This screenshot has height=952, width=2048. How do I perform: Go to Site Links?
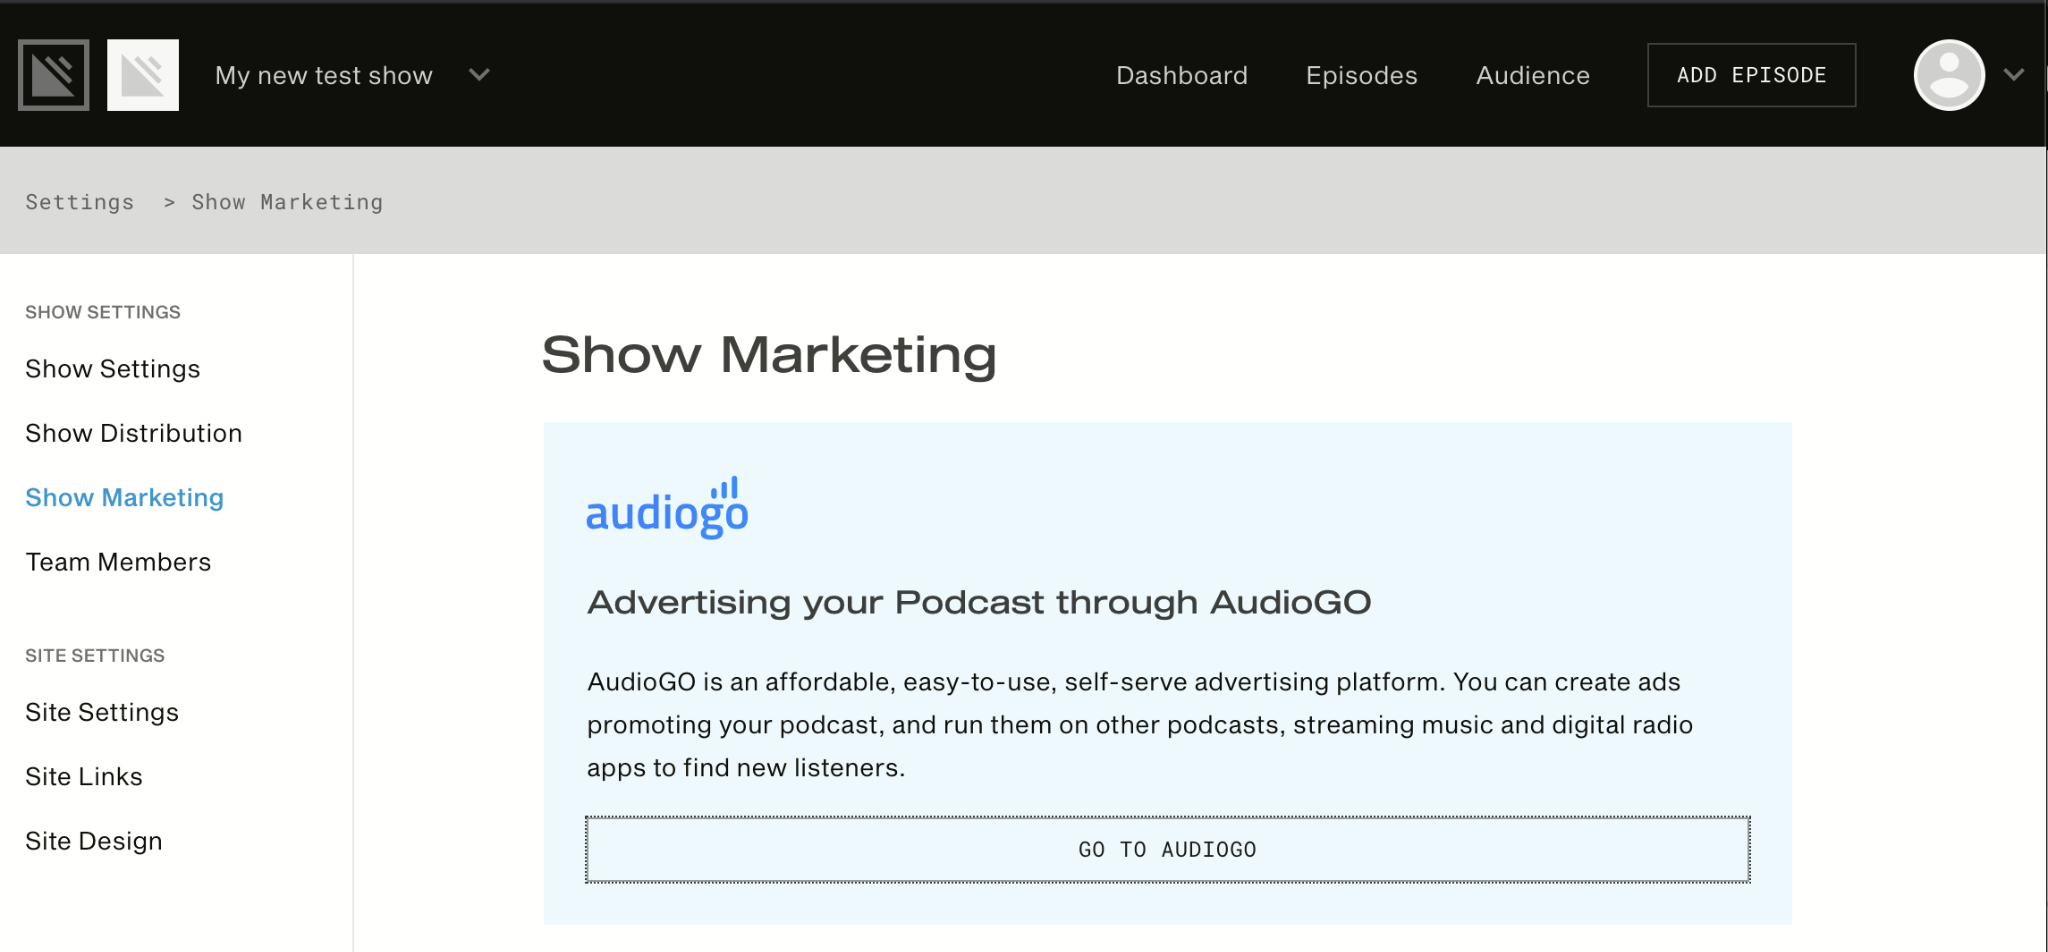pos(84,777)
